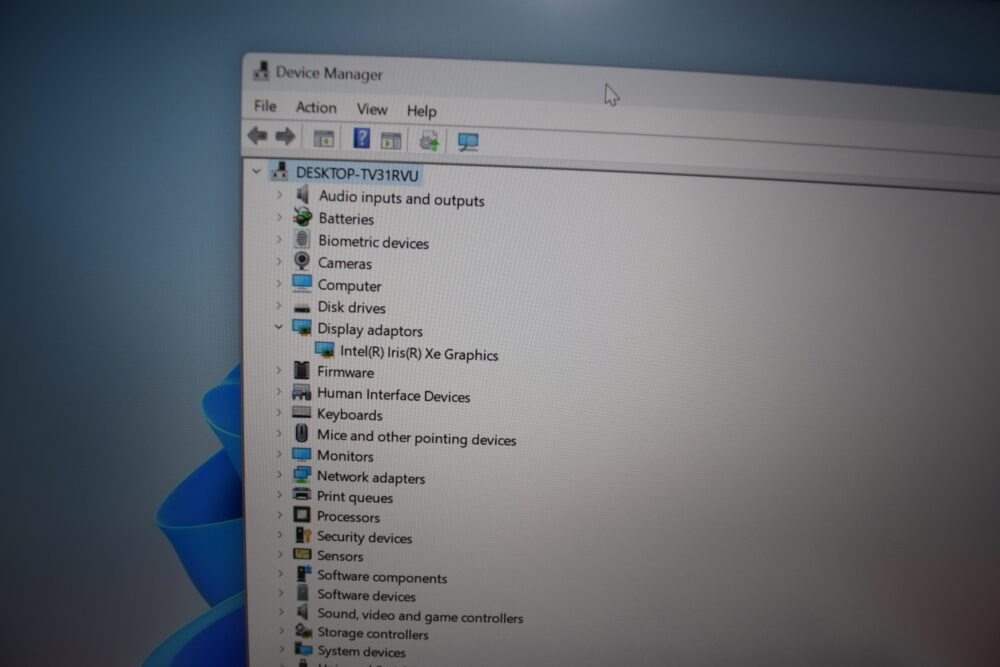Click the Network adapters icon
This screenshot has width=1000, height=667.
(x=302, y=475)
